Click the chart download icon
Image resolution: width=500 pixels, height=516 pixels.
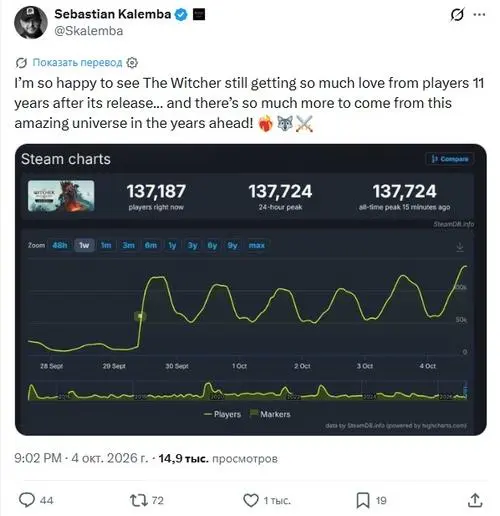tap(460, 247)
